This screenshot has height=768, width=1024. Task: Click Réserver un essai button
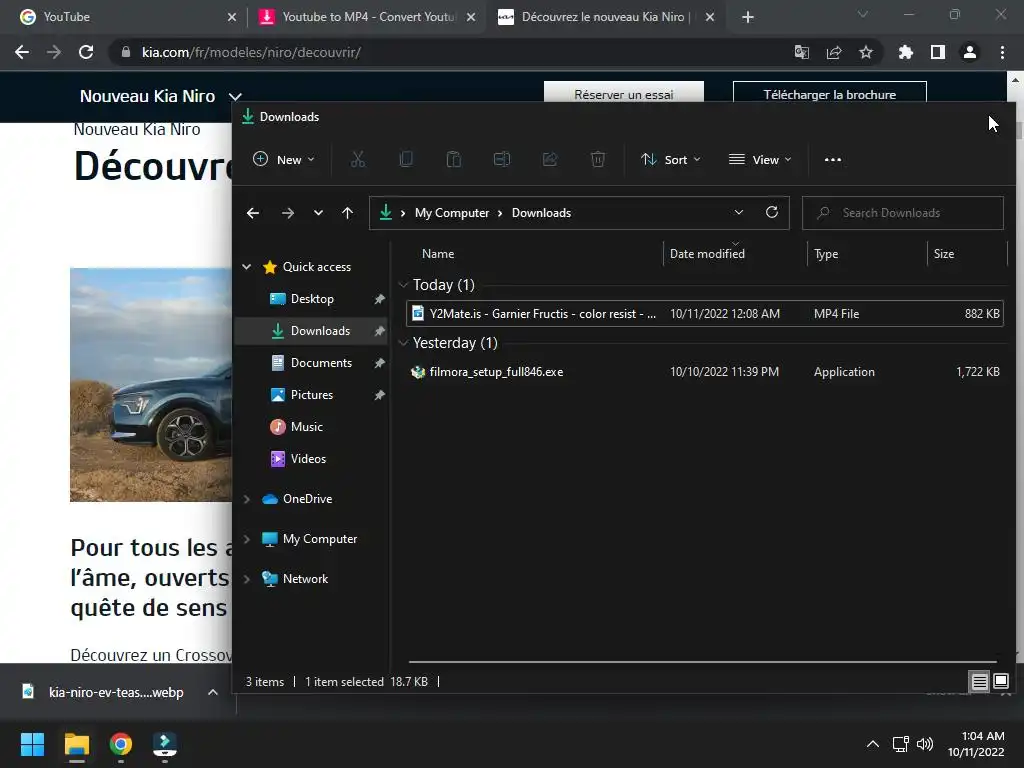click(624, 93)
